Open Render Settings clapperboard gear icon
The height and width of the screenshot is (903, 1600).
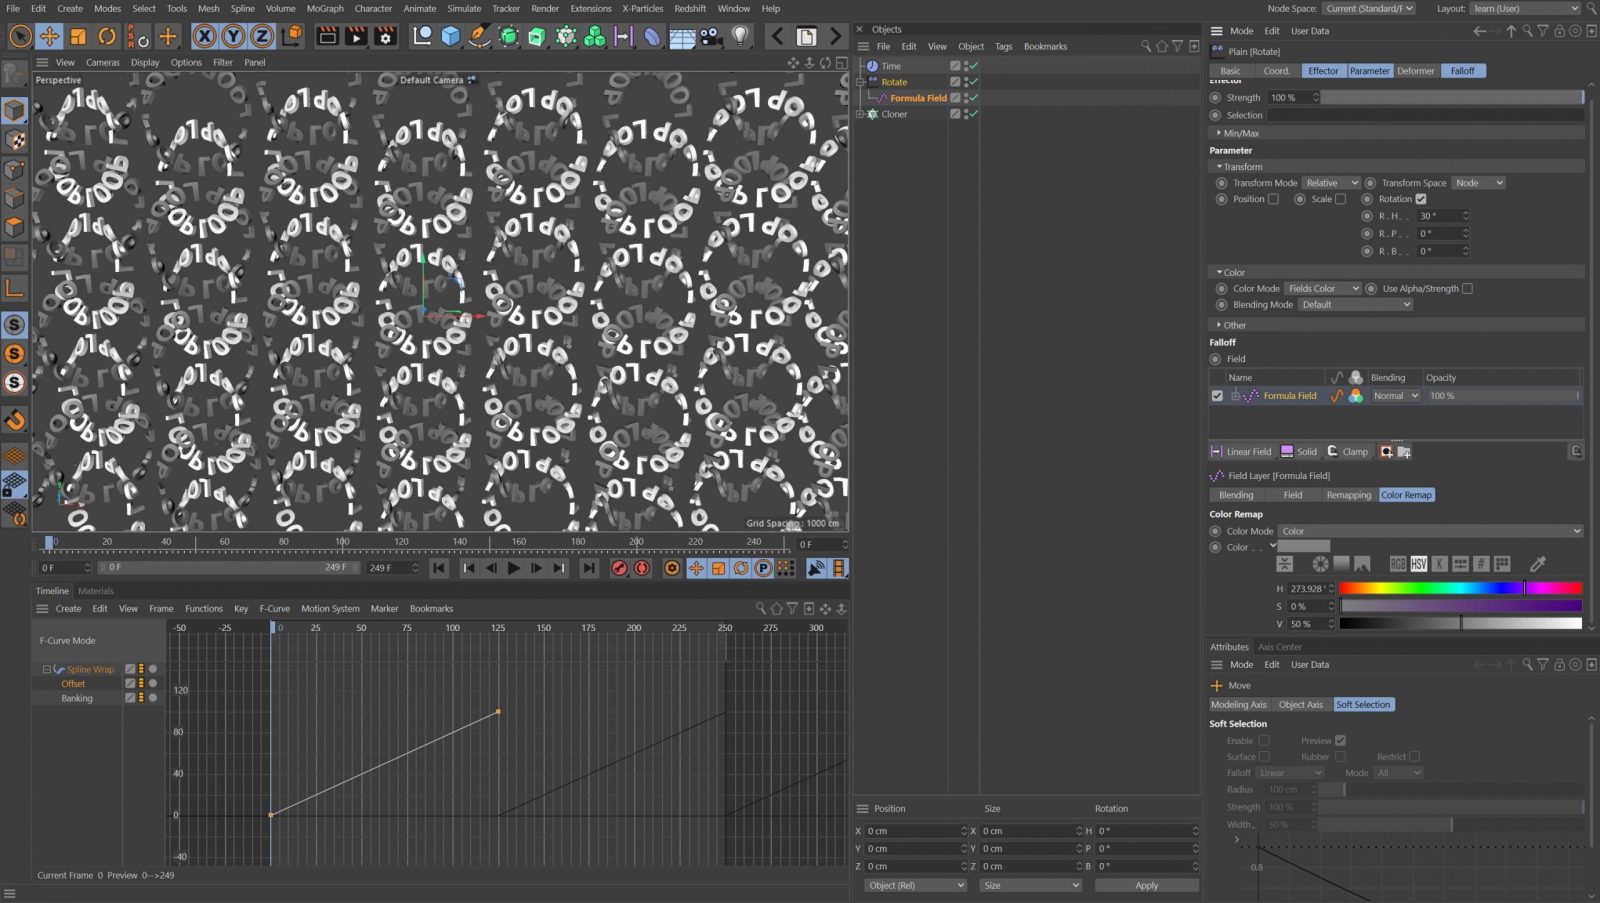pos(385,37)
